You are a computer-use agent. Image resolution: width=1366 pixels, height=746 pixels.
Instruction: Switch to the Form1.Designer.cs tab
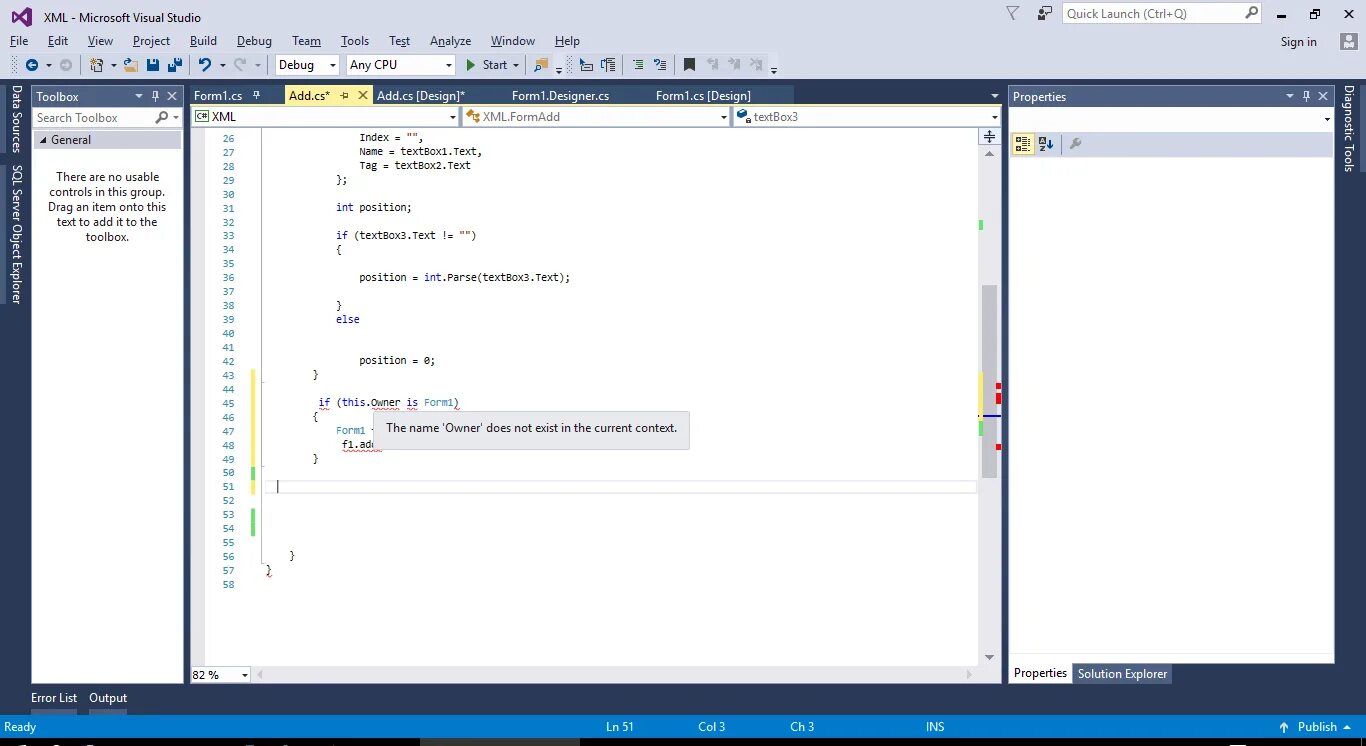[560, 95]
